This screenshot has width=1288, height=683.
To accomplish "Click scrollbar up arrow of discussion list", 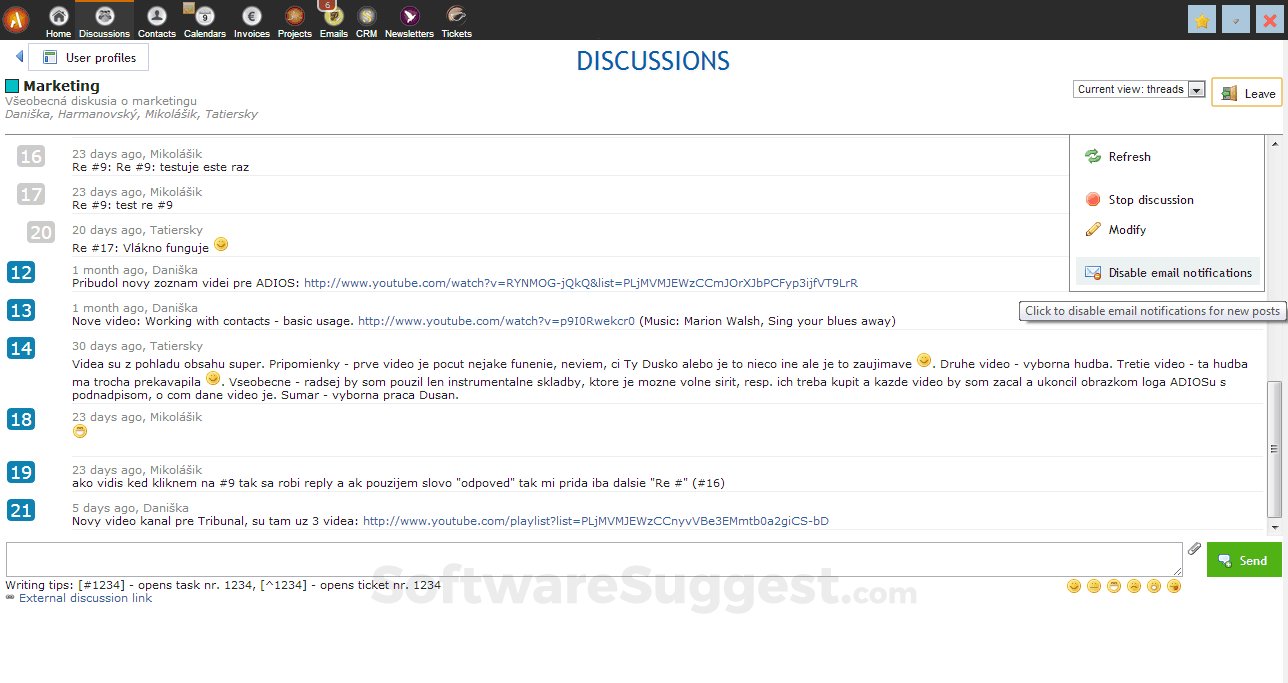I will point(1274,144).
